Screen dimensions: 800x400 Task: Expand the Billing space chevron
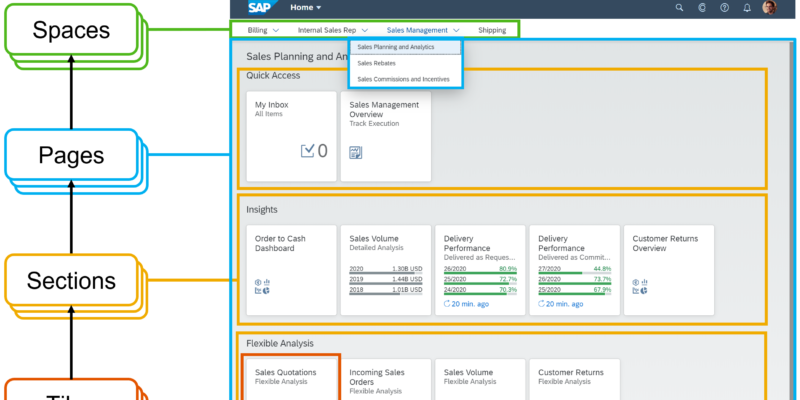pos(276,30)
